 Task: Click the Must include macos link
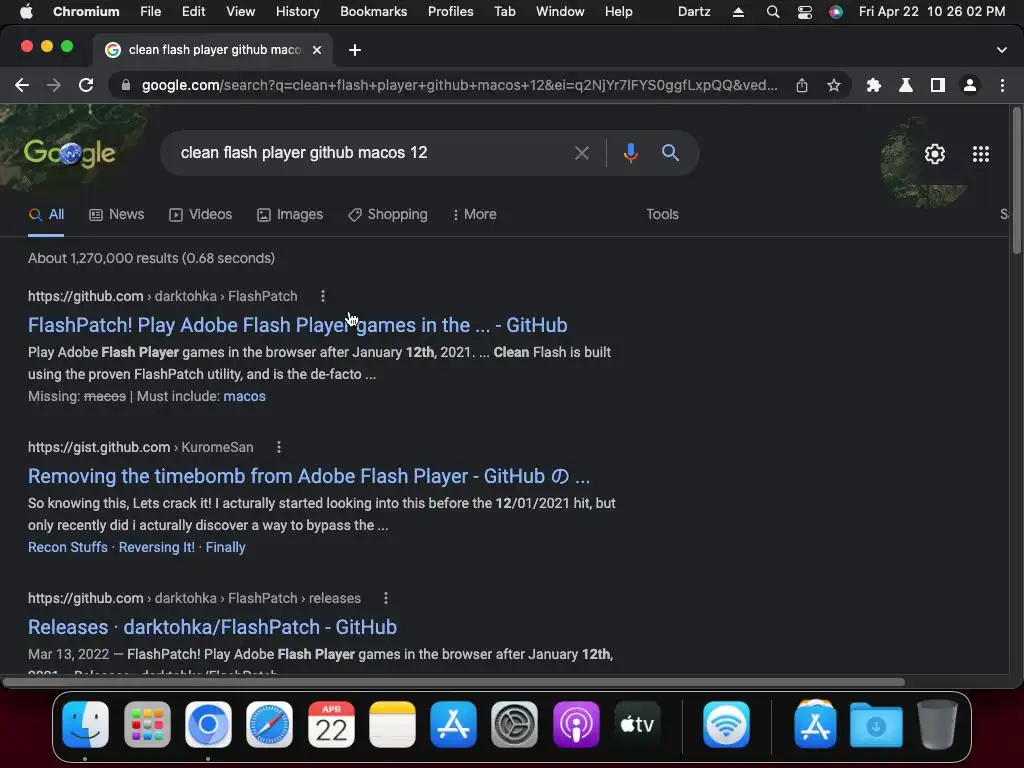coord(244,396)
